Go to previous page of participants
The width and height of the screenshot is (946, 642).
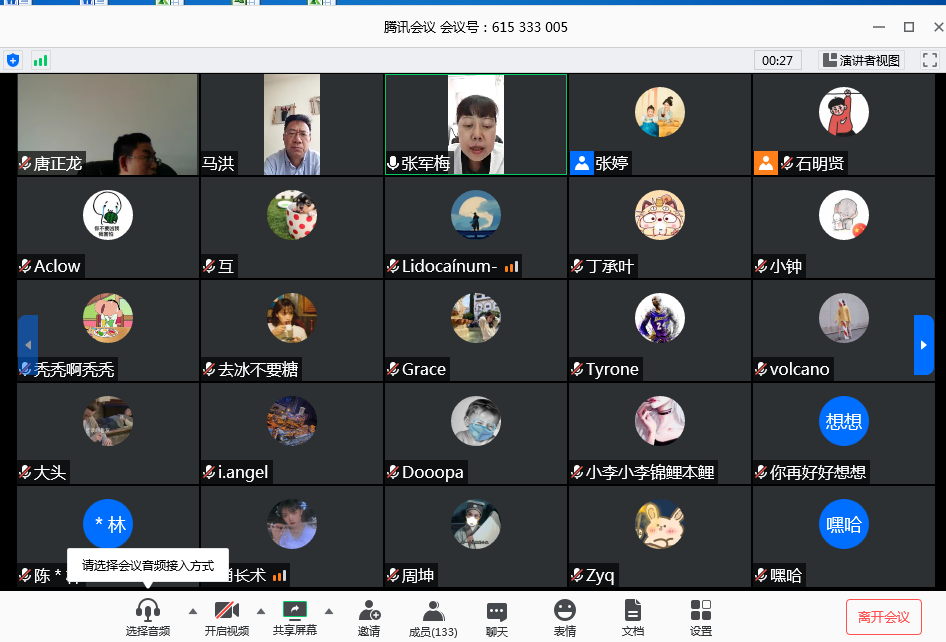click(28, 345)
